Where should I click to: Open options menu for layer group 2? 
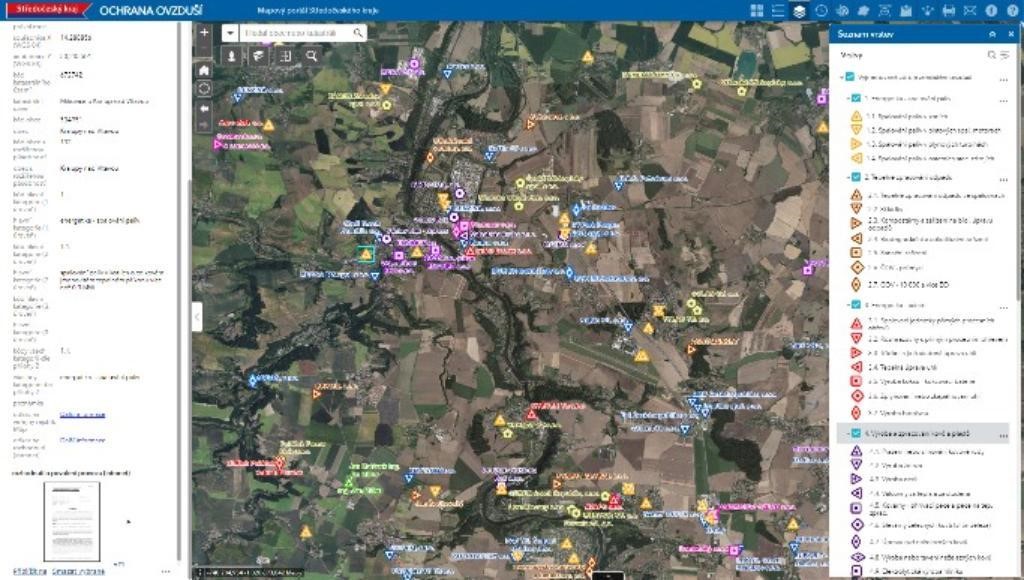click(1004, 178)
